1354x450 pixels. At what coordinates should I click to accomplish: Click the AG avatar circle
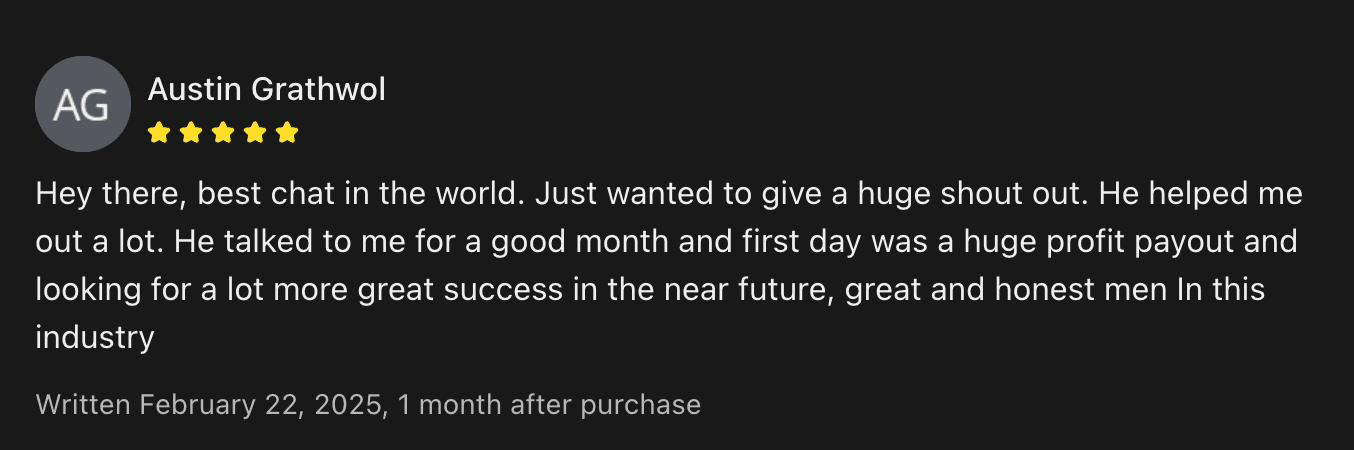[x=82, y=104]
